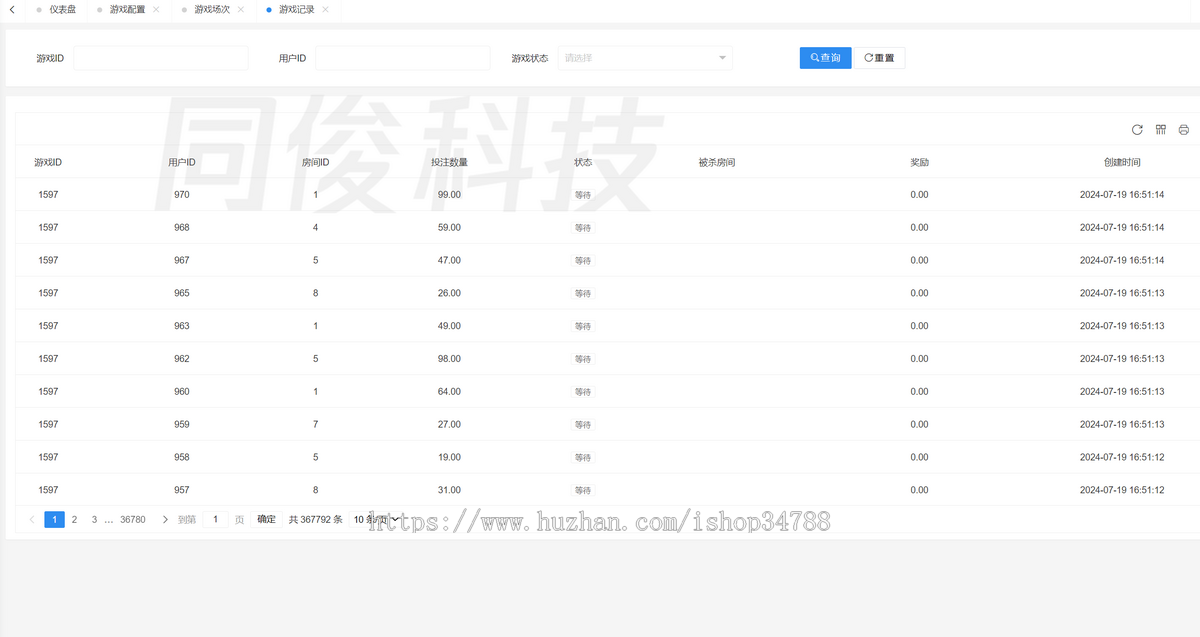
Task: Focus the 用户ID input field
Action: point(403,58)
